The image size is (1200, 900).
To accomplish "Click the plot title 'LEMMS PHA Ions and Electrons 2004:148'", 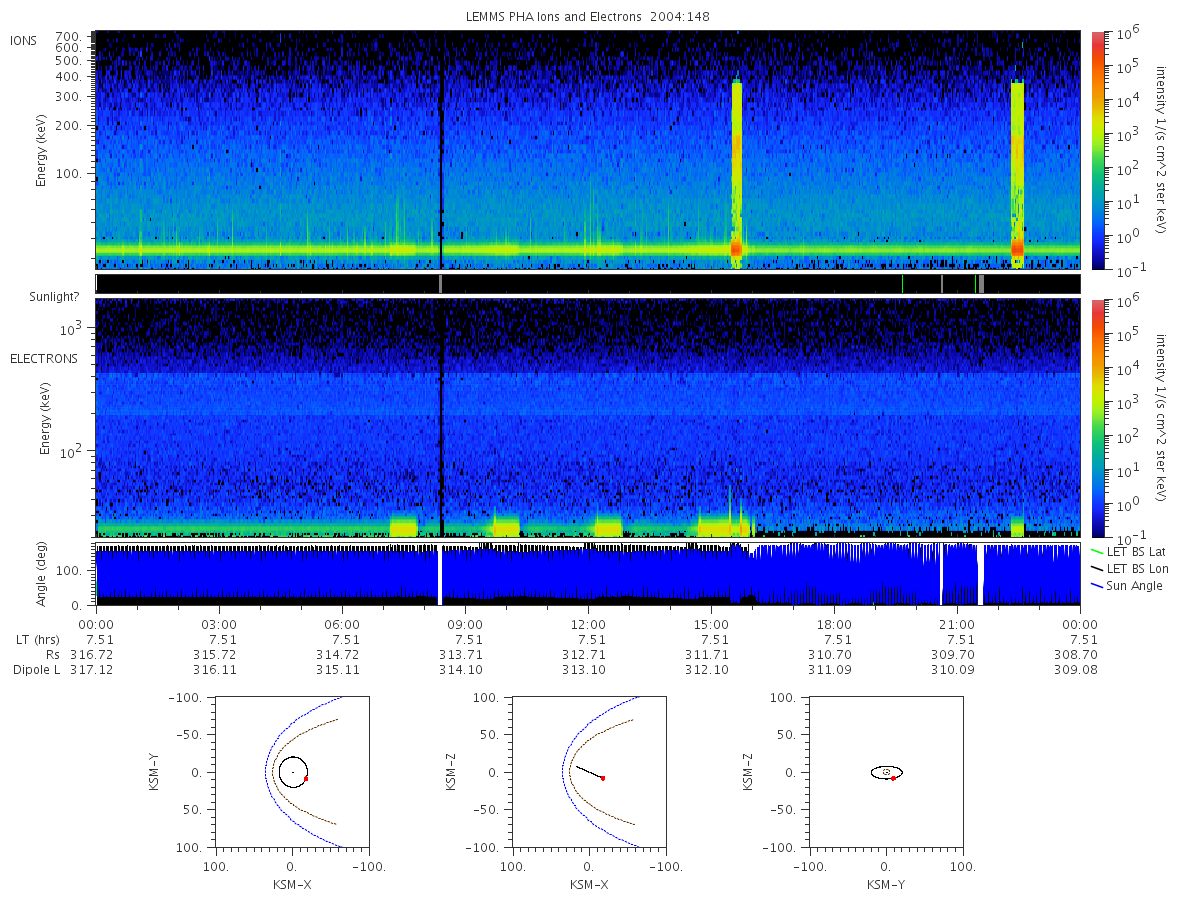I will pyautogui.click(x=588, y=17).
